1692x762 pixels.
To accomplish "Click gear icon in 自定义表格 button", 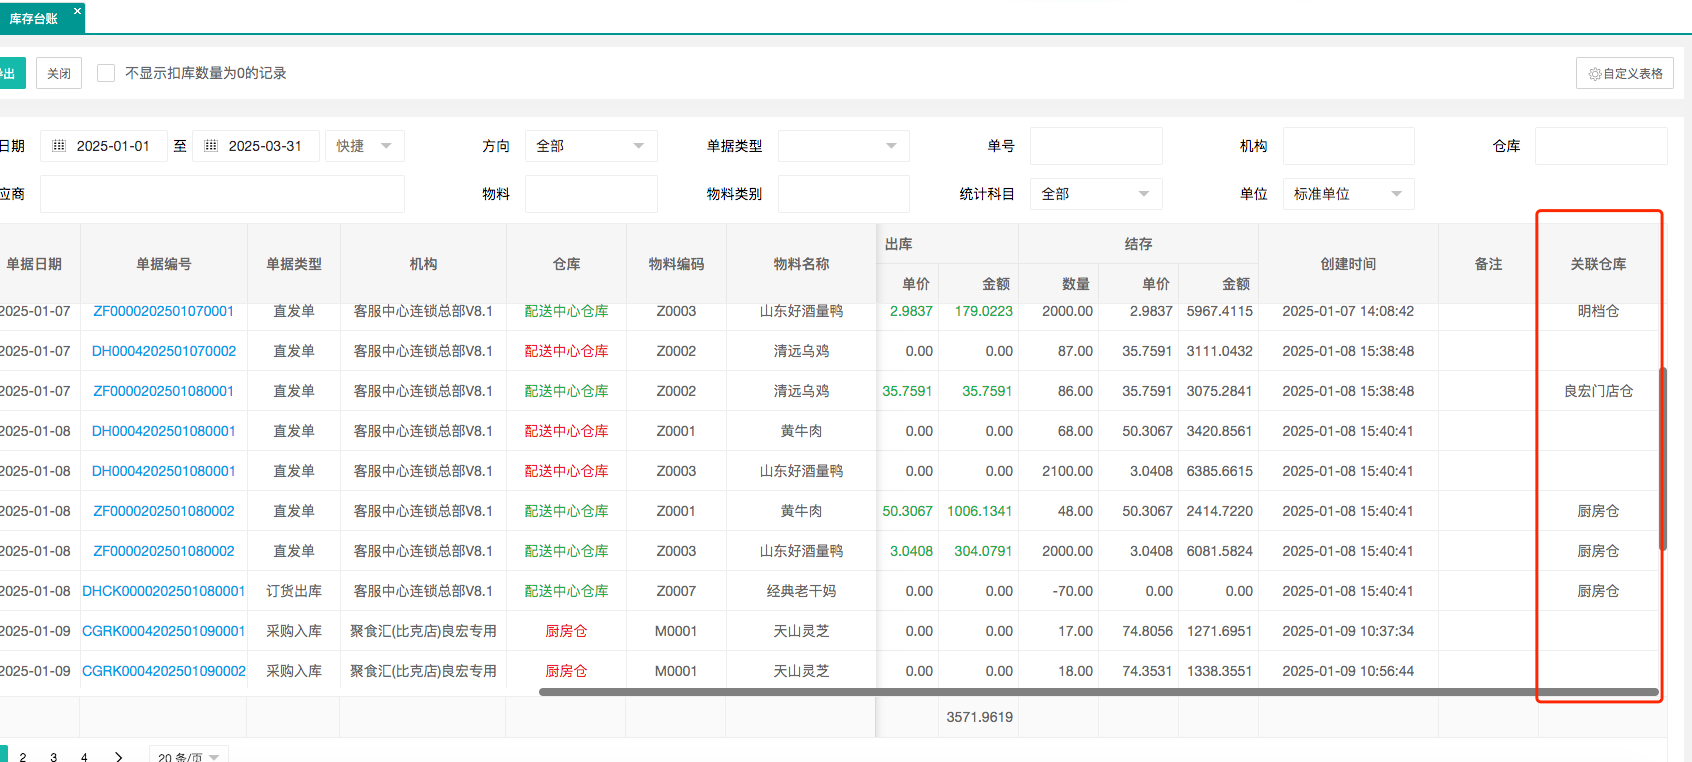I will coord(1594,74).
